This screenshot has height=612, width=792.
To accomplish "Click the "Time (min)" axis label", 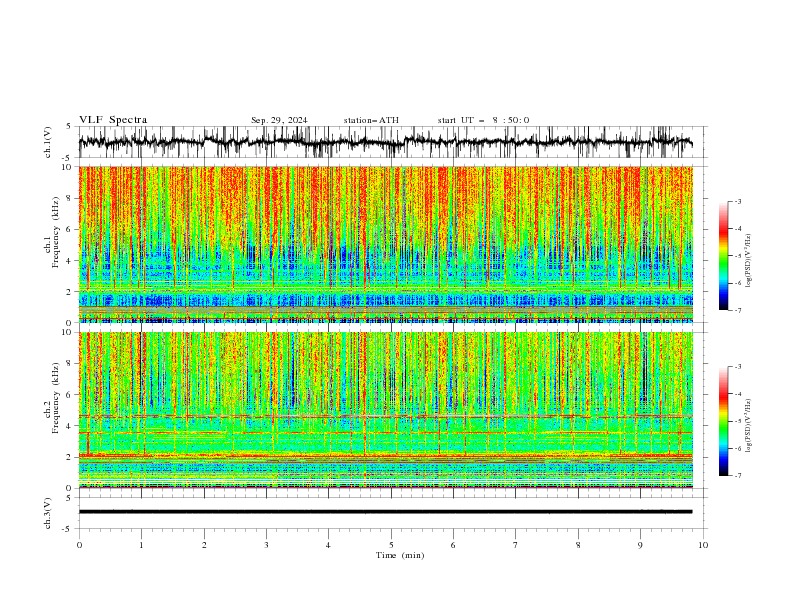I will click(x=400, y=555).
